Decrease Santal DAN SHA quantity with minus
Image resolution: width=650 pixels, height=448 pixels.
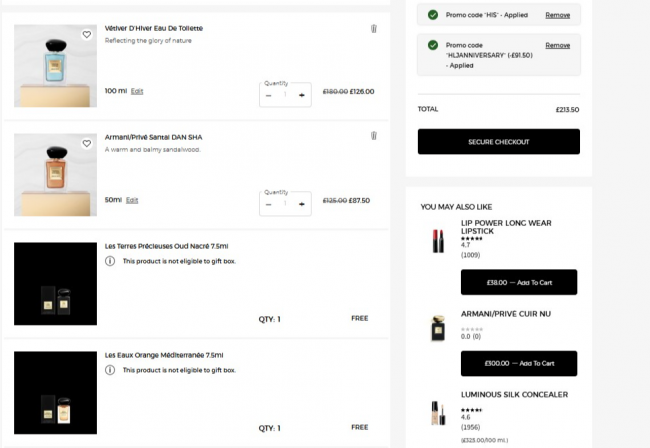pyautogui.click(x=268, y=204)
